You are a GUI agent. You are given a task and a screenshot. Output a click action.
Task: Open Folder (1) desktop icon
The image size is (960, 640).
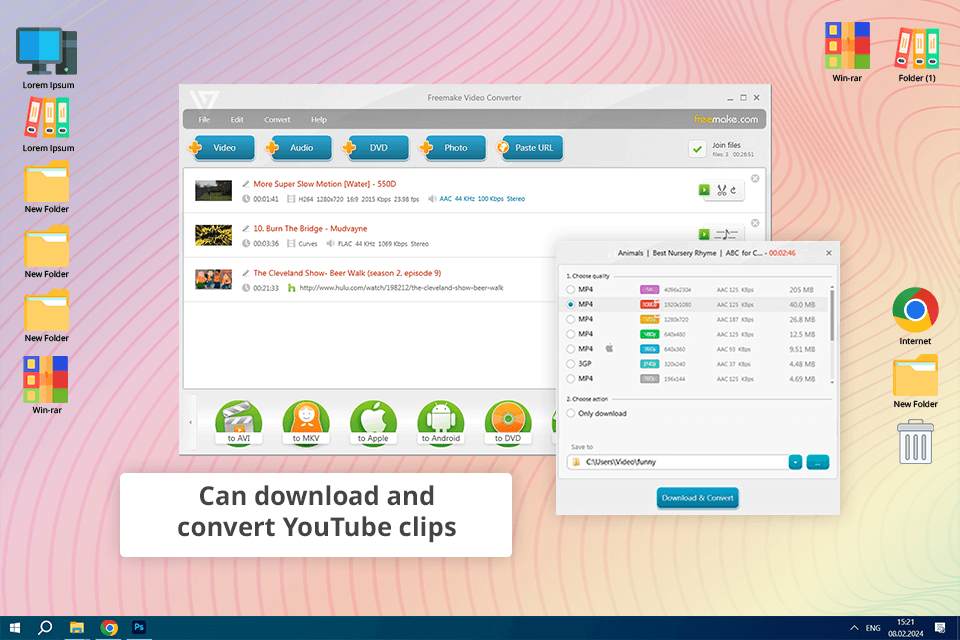(x=917, y=54)
